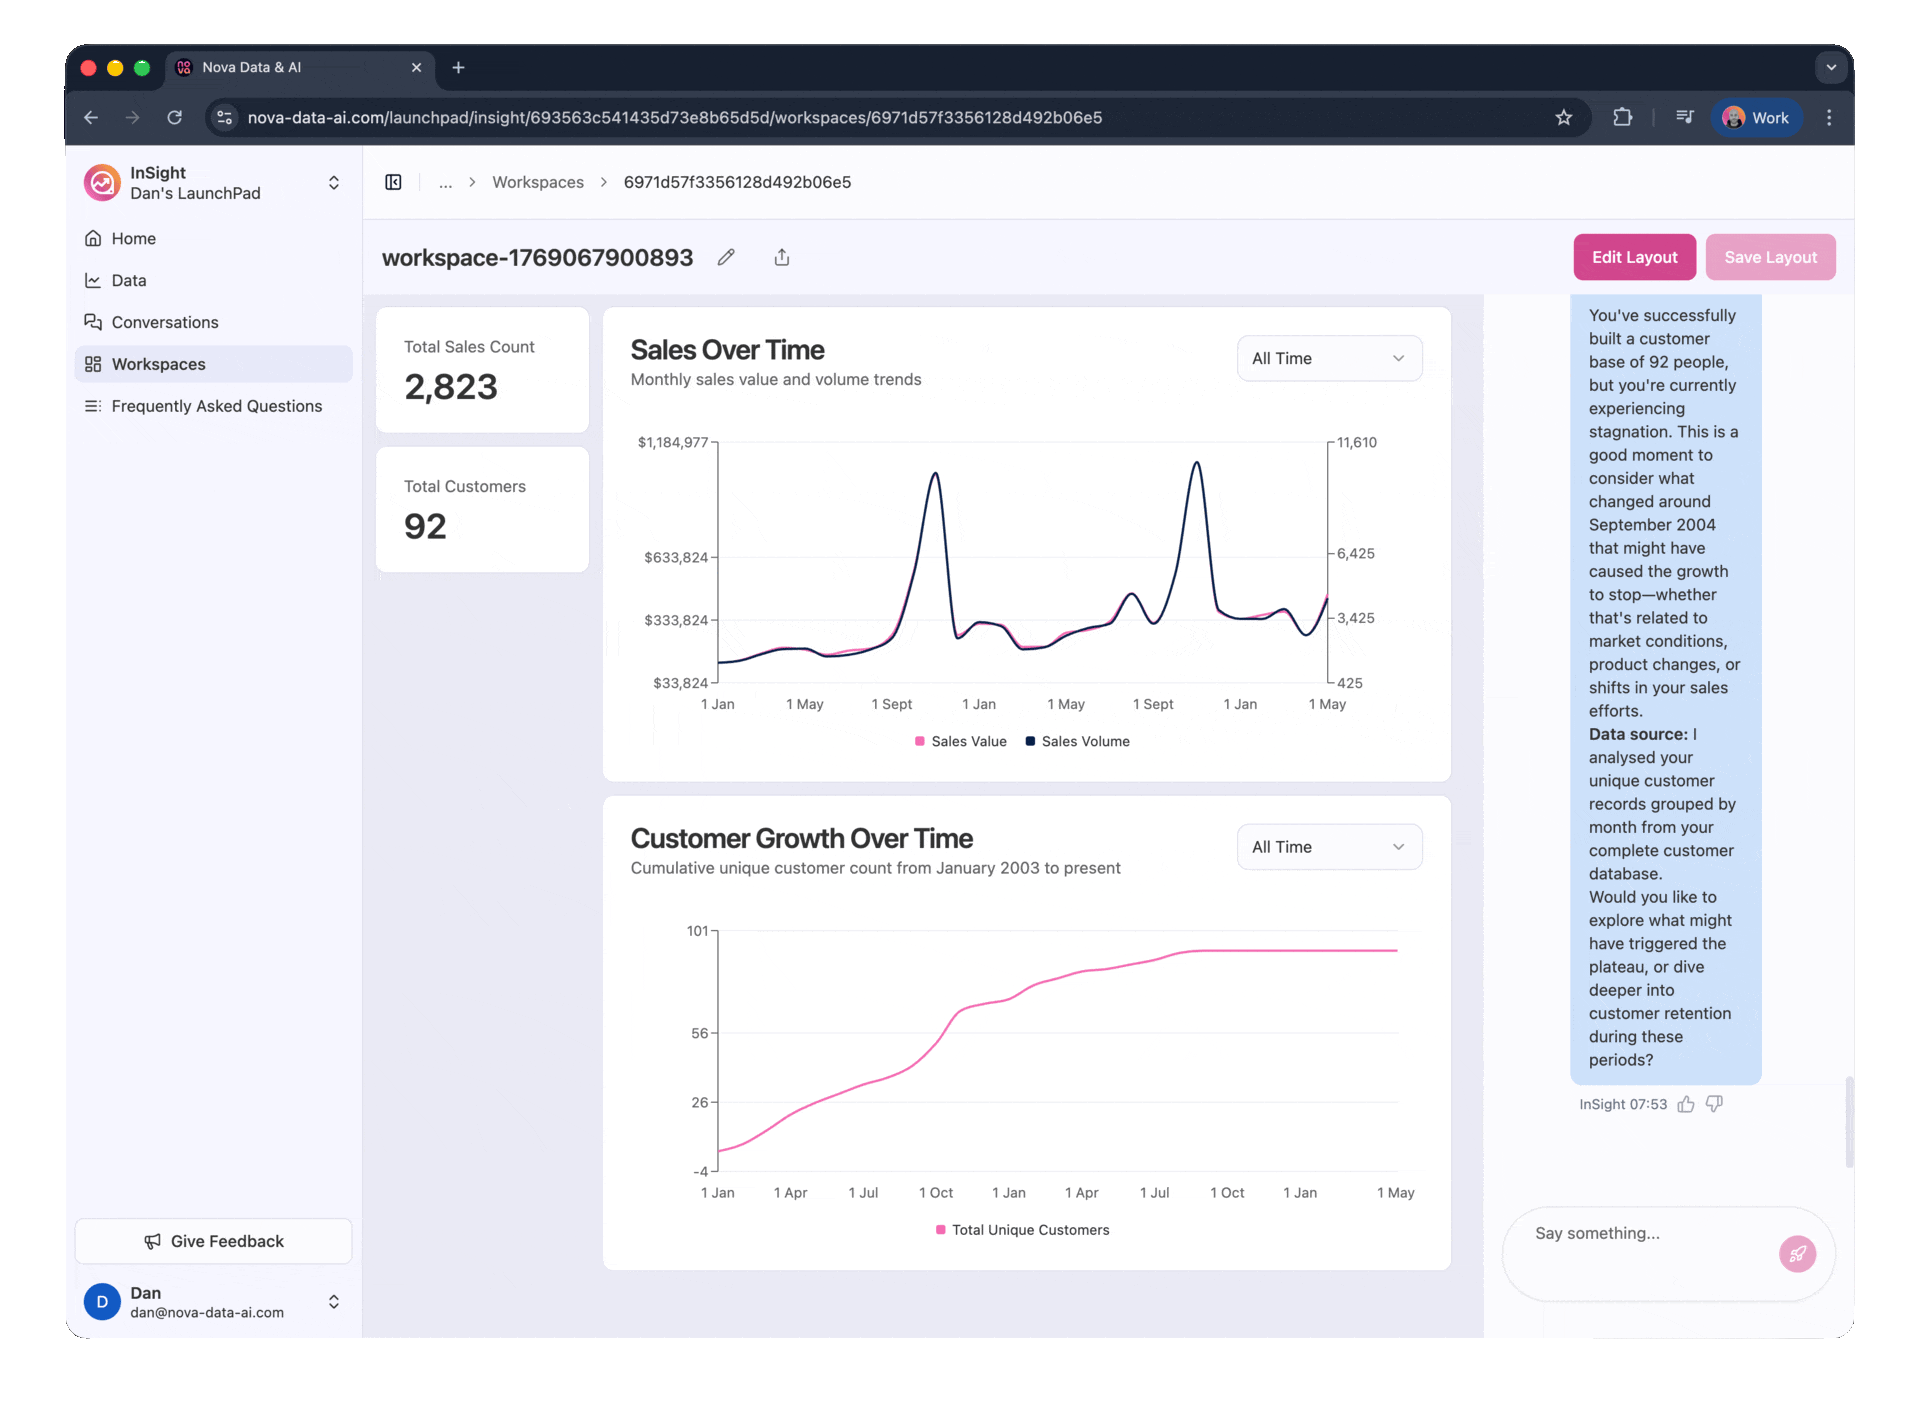Open Conversations in the sidebar
Image resolution: width=1920 pixels, height=1425 pixels.
(x=165, y=322)
